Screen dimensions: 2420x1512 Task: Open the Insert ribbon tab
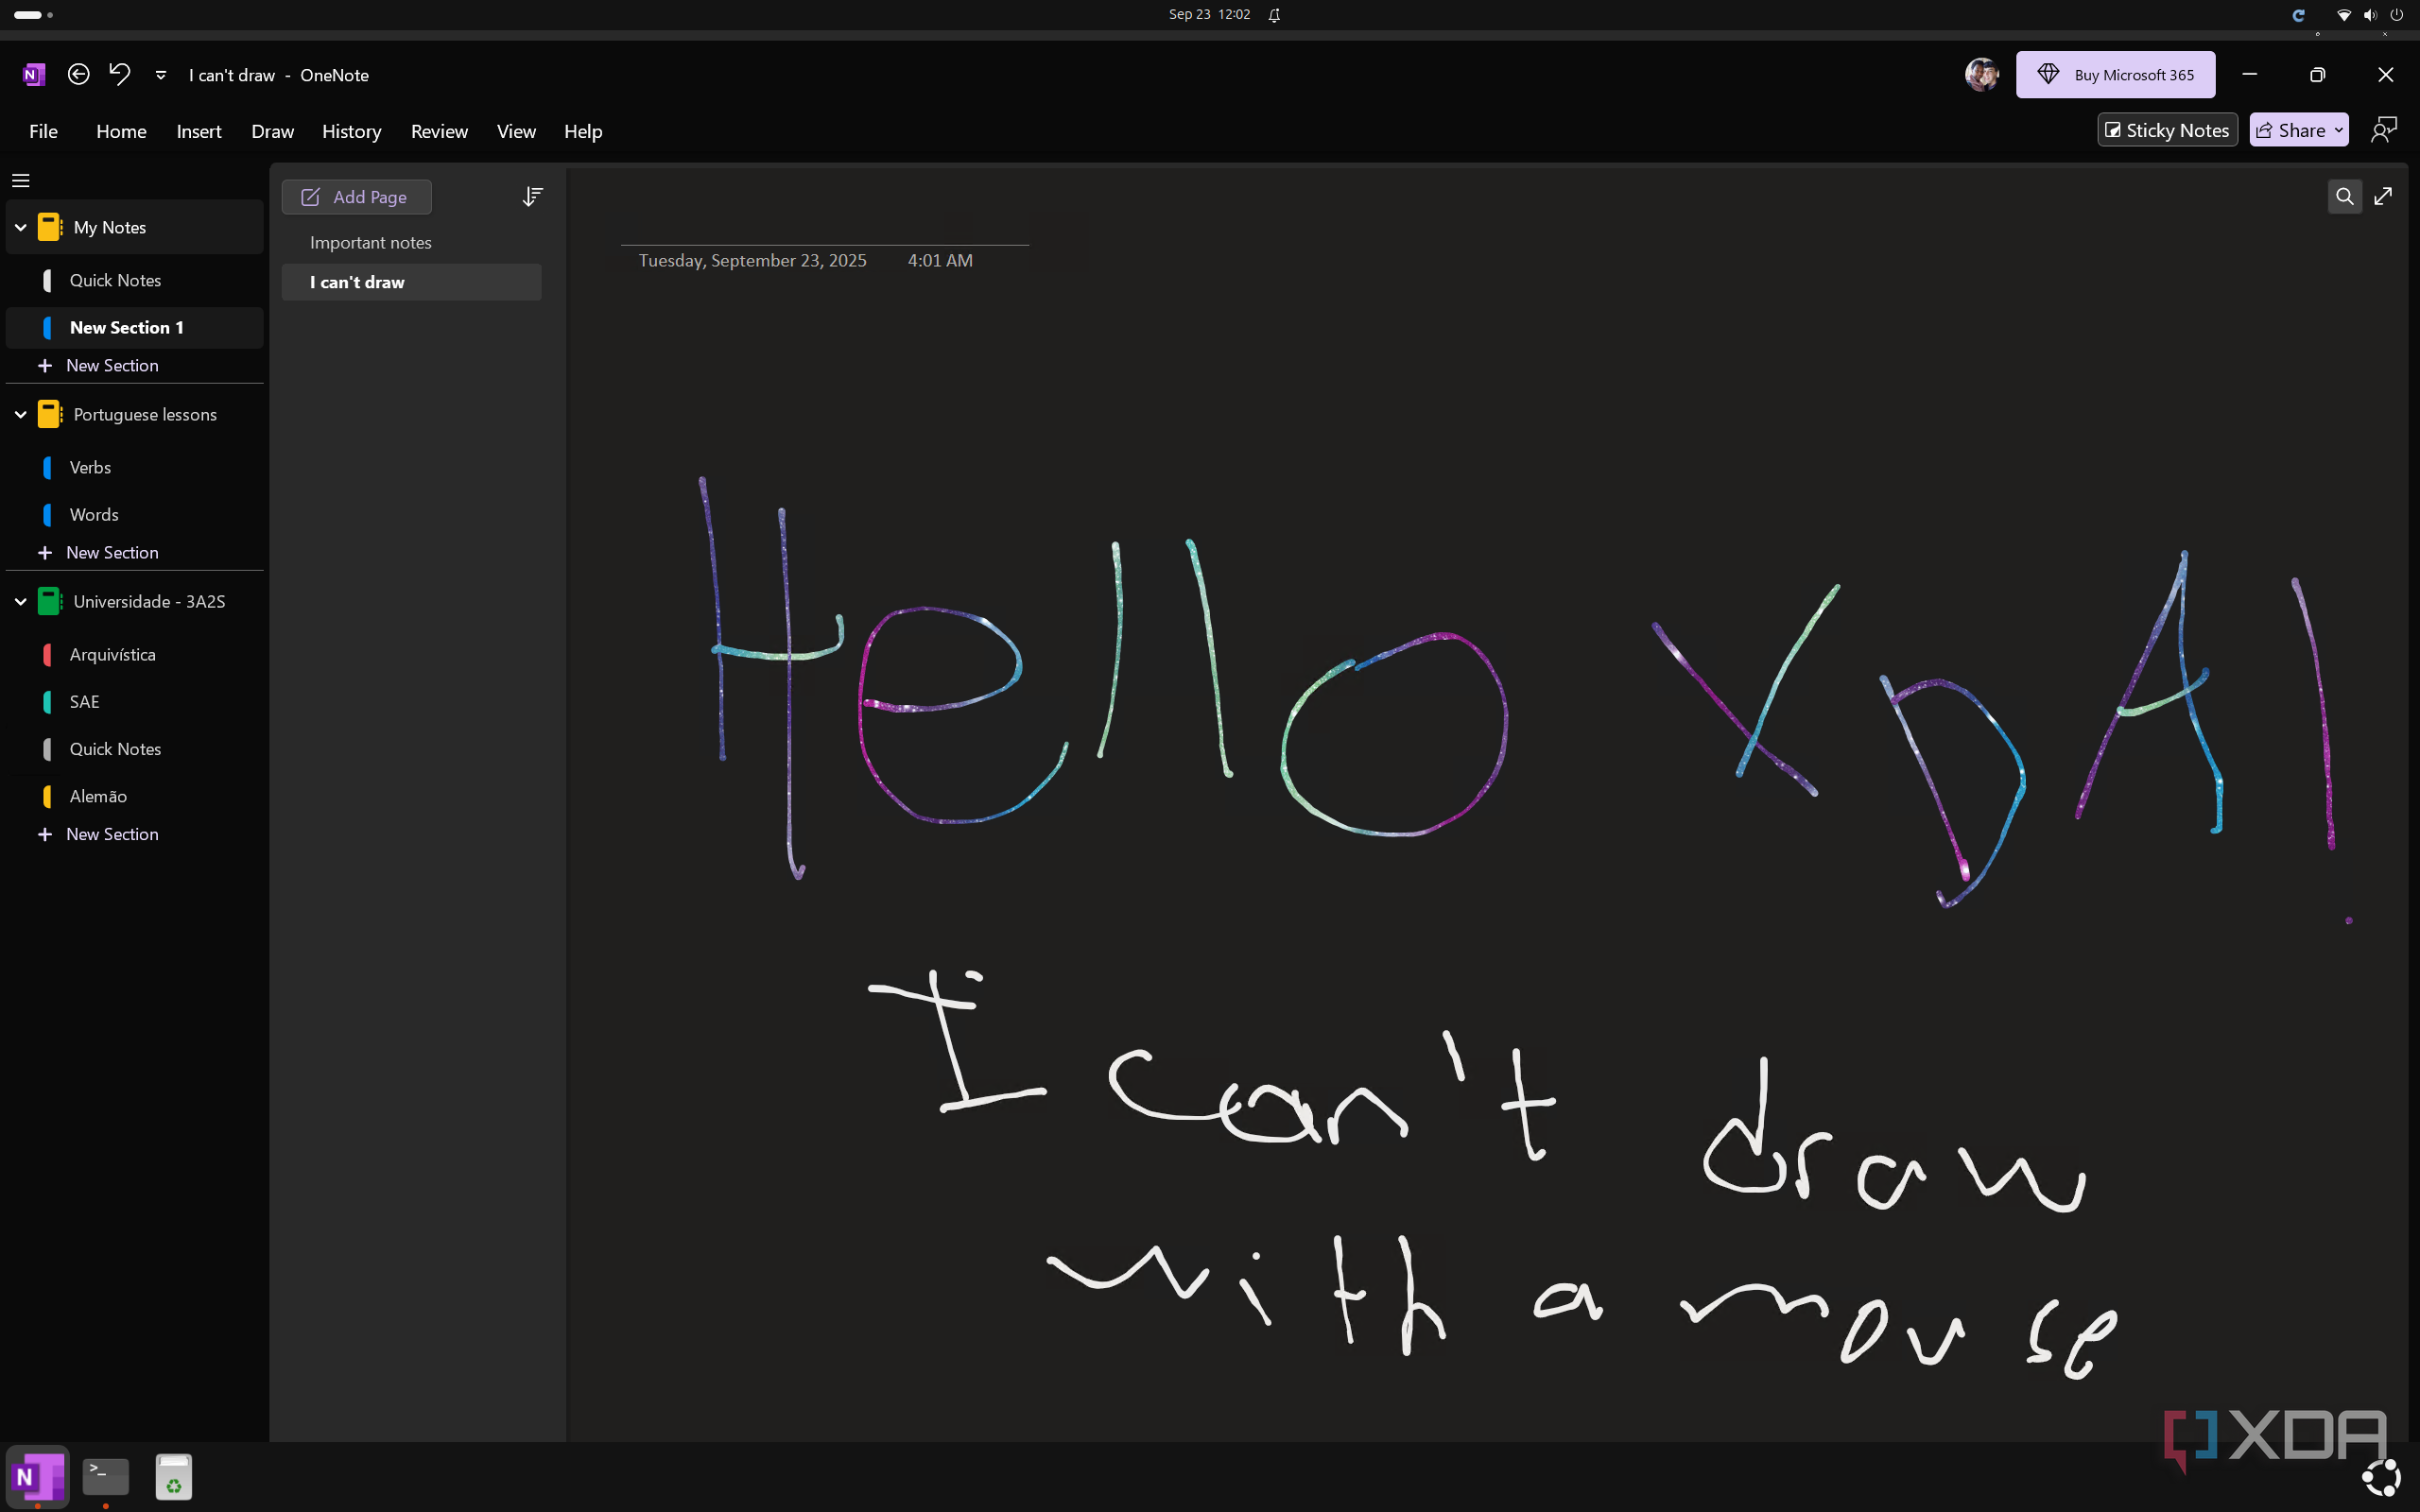pos(198,131)
